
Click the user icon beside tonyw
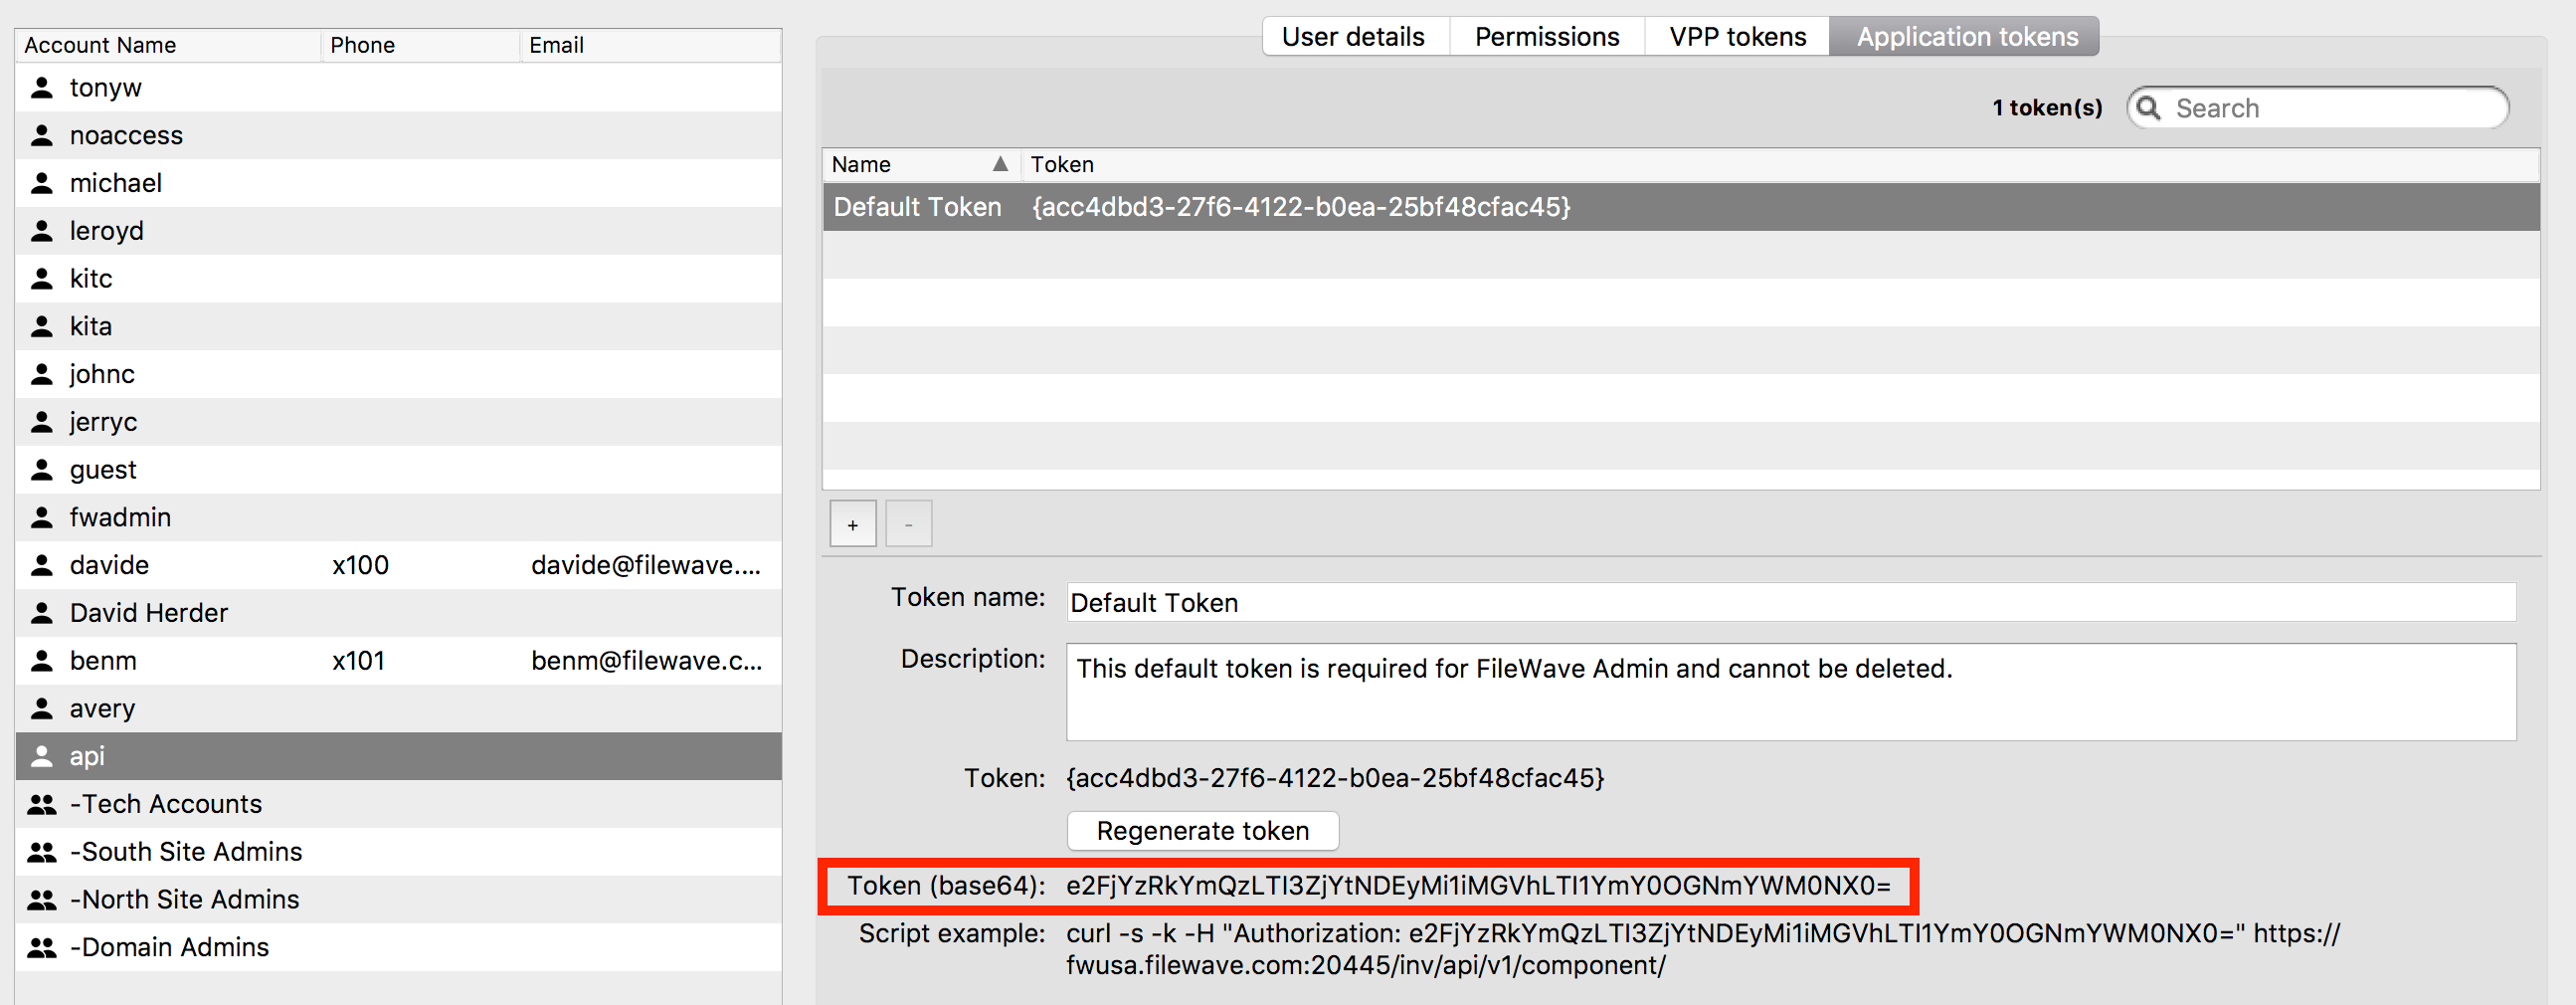(x=42, y=87)
